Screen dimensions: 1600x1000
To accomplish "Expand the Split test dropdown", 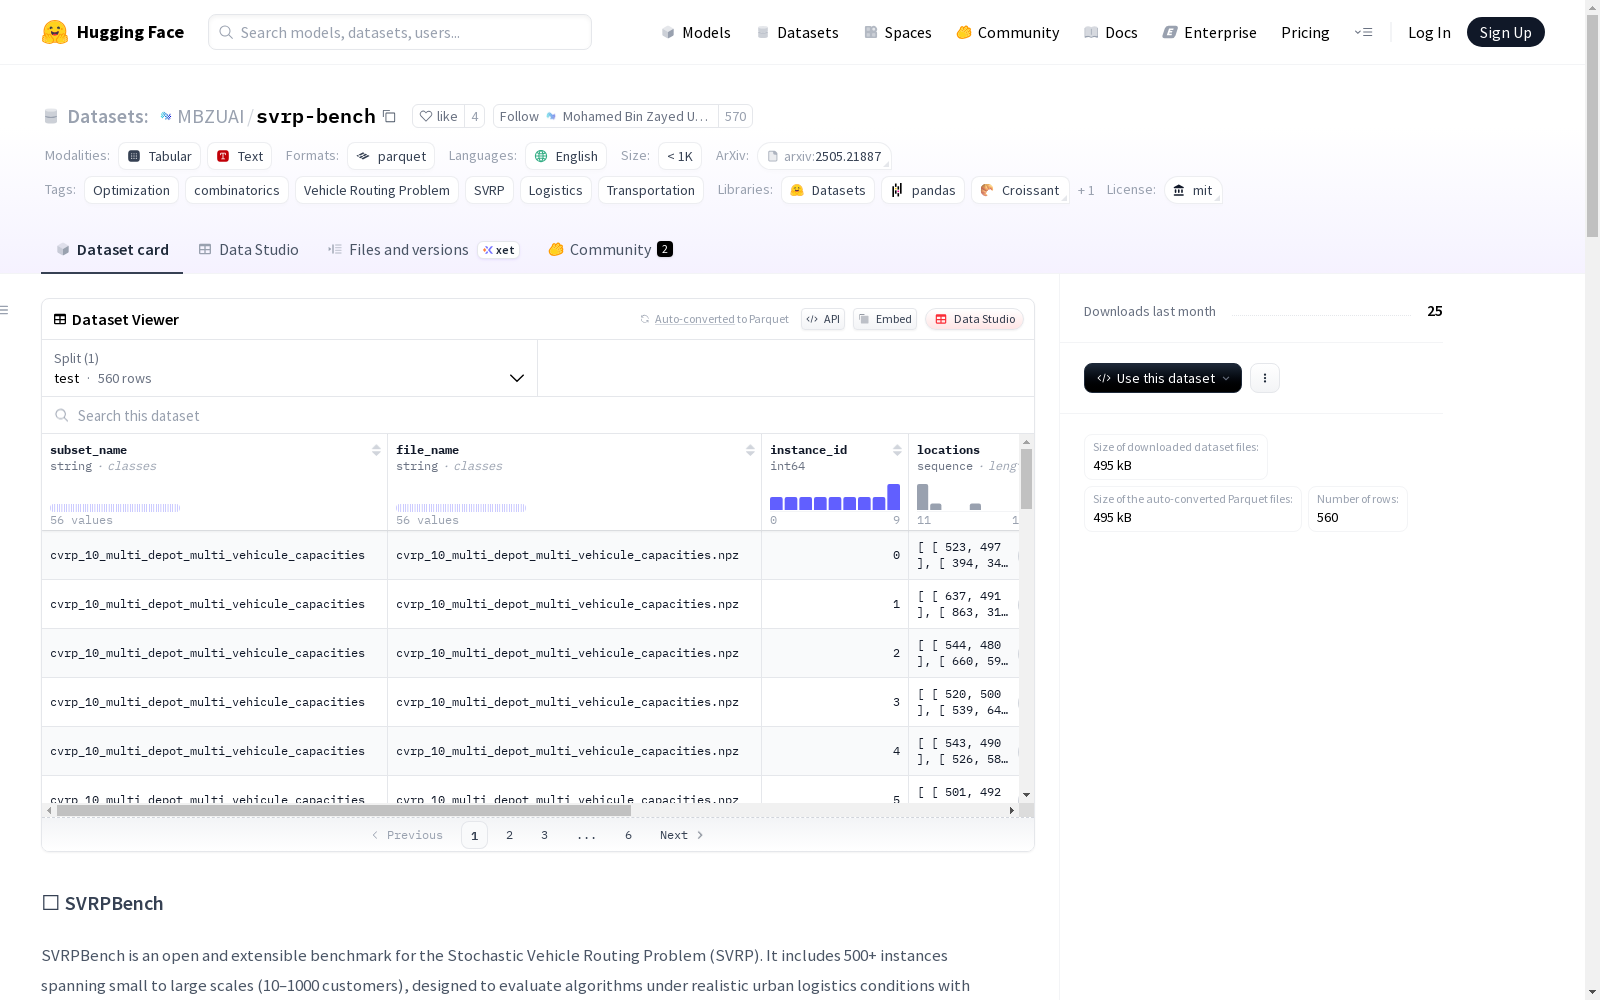I will point(290,368).
